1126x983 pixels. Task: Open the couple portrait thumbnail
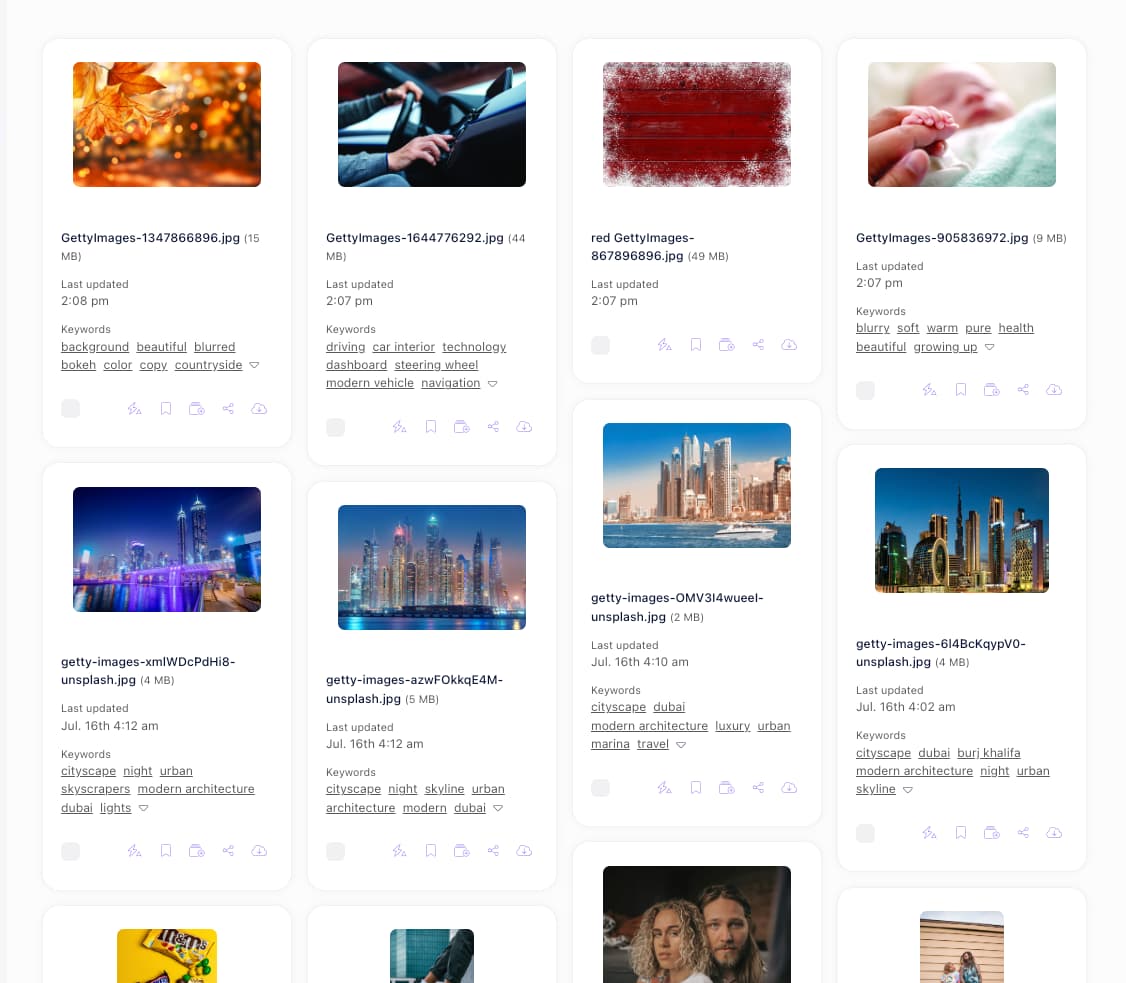pyautogui.click(x=697, y=924)
